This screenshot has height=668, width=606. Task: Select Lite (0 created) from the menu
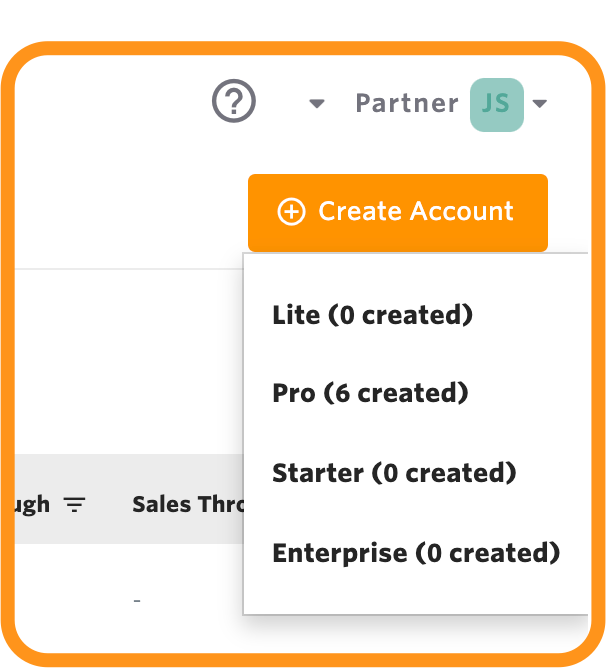coord(372,315)
